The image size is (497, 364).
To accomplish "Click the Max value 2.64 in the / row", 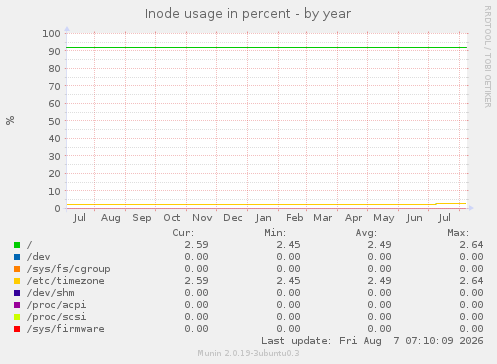I will (x=471, y=245).
